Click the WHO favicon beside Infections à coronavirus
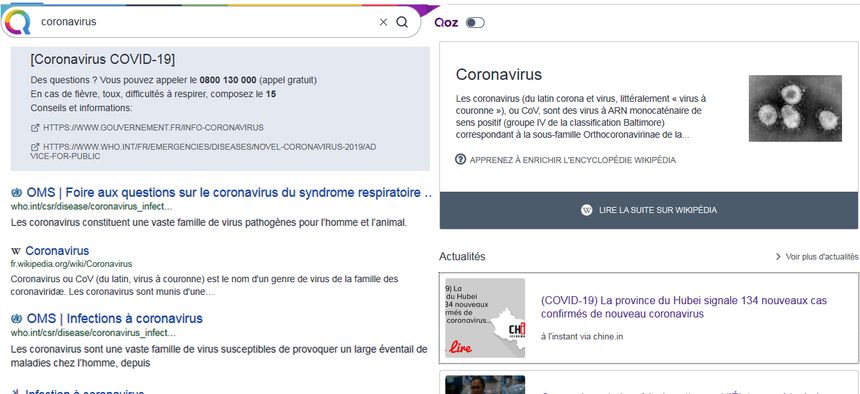Viewport: 860px width, 394px height. pos(16,319)
